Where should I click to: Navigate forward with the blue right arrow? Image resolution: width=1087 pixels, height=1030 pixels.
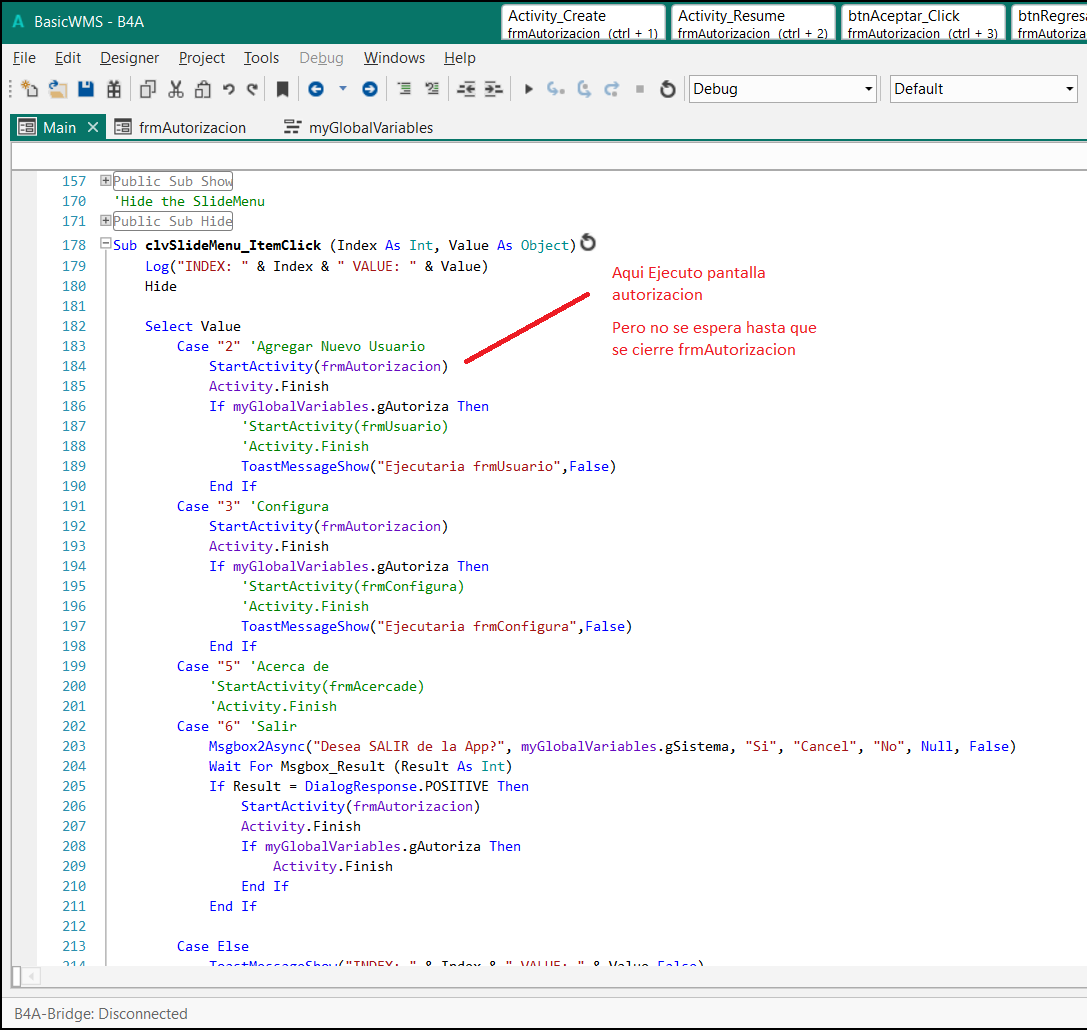click(370, 89)
